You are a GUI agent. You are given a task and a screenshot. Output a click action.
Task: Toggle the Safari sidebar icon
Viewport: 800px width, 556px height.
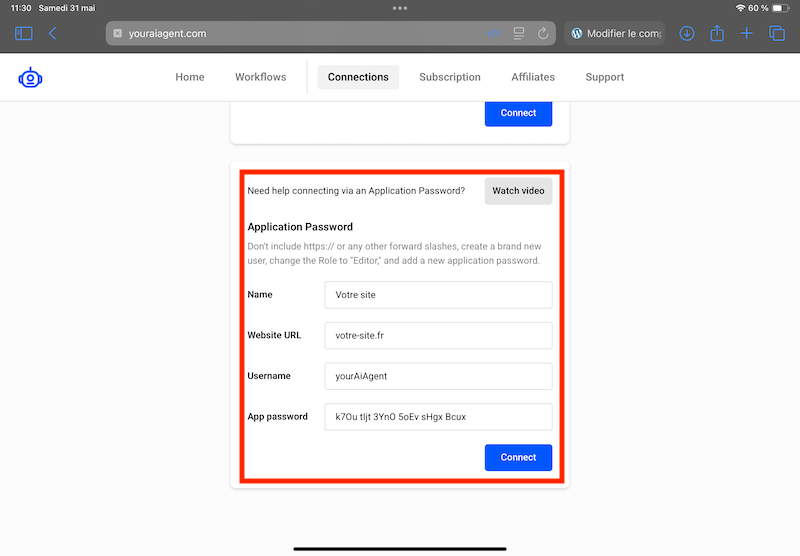point(23,34)
